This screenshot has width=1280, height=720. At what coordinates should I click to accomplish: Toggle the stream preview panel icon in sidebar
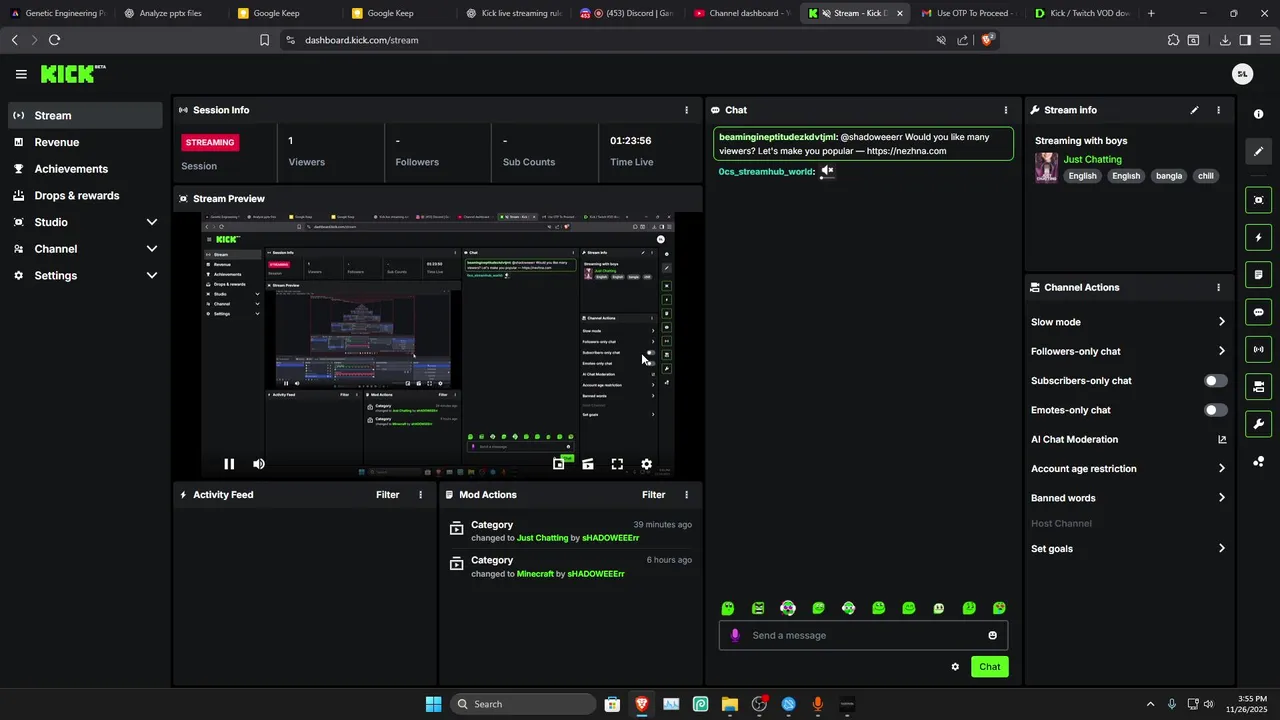pos(1258,200)
